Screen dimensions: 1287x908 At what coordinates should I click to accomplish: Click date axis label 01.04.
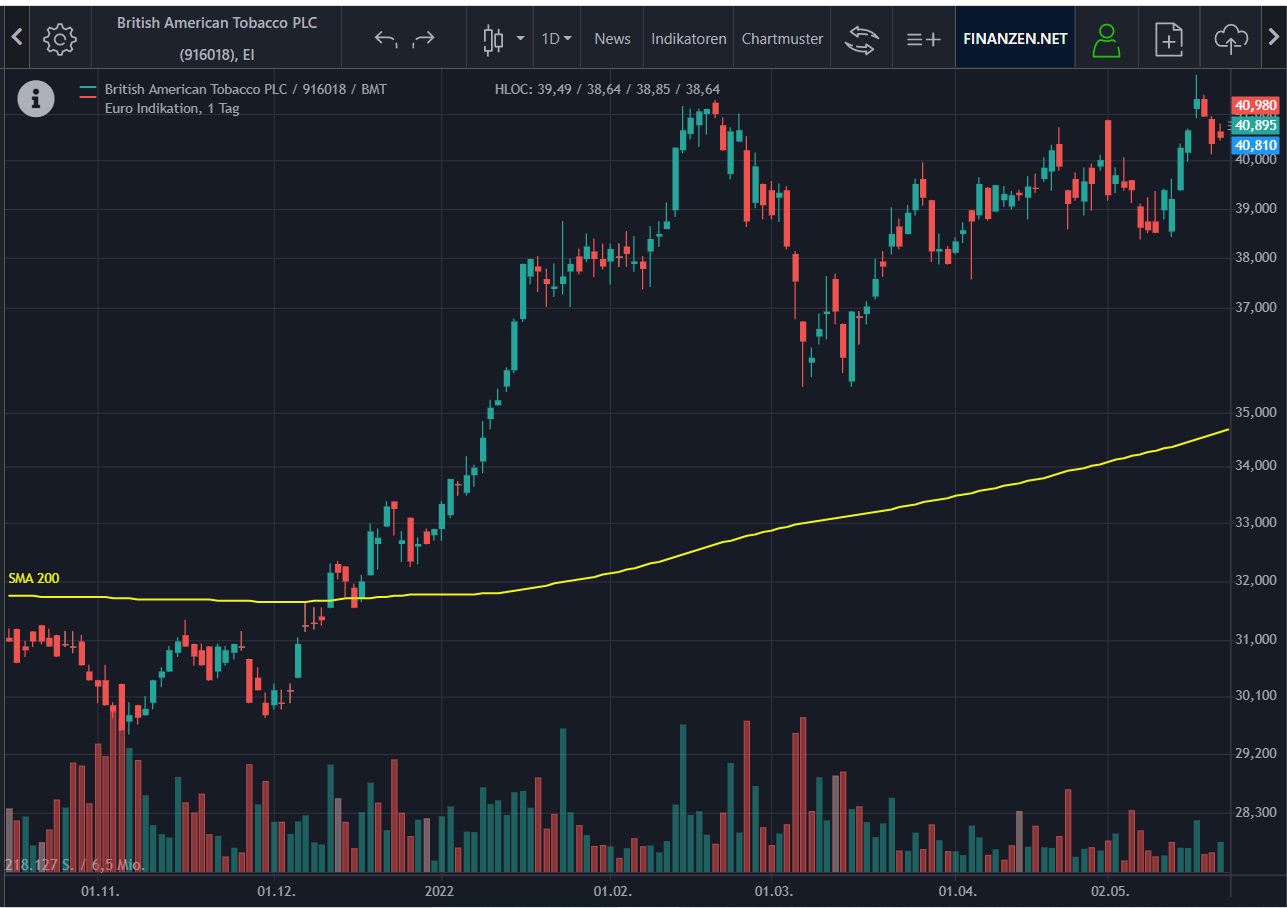tap(957, 891)
